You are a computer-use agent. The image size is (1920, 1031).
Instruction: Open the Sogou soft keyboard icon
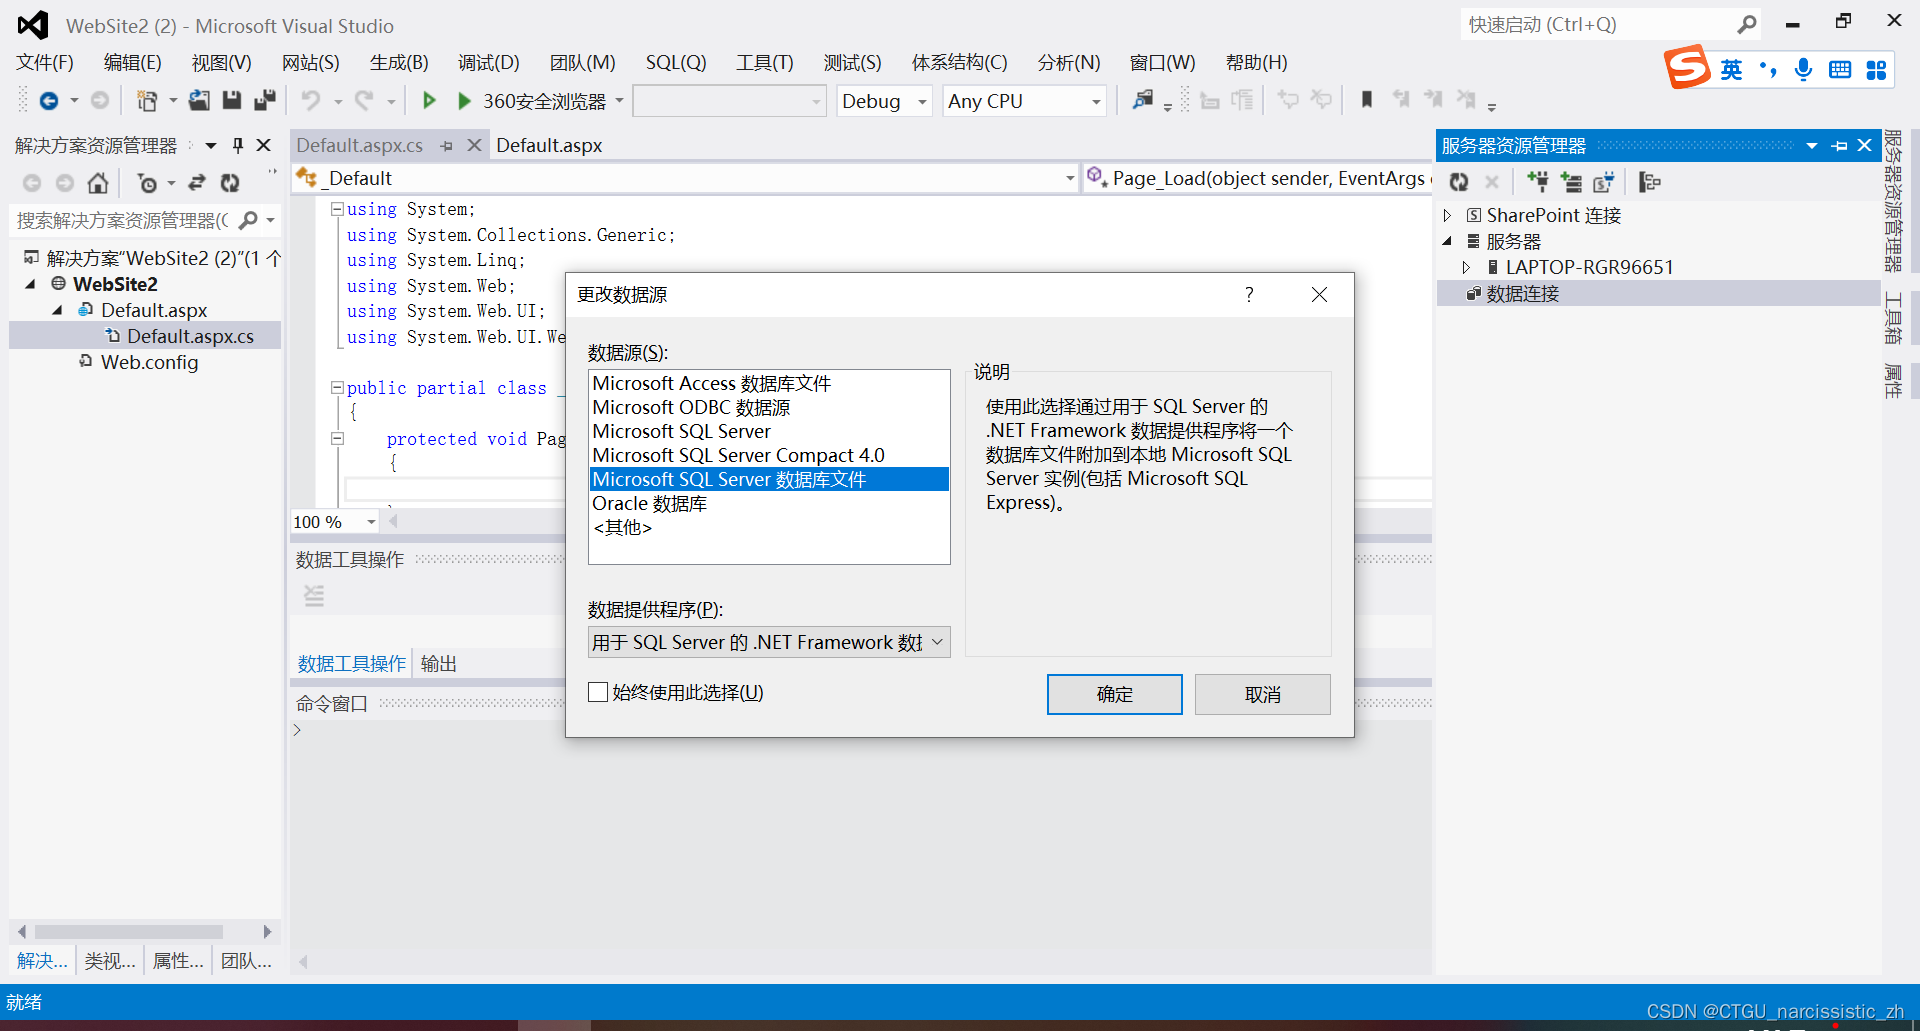[1840, 69]
